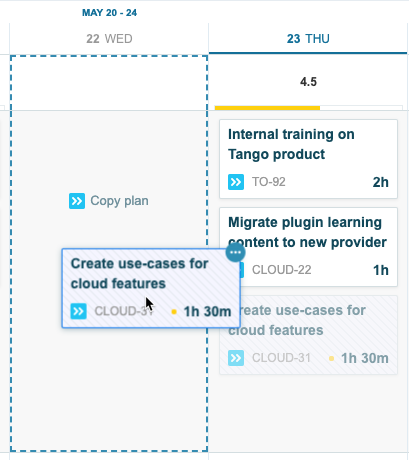Open Internal training on Tango product card
This screenshot has height=460, width=409.
pos(308,159)
